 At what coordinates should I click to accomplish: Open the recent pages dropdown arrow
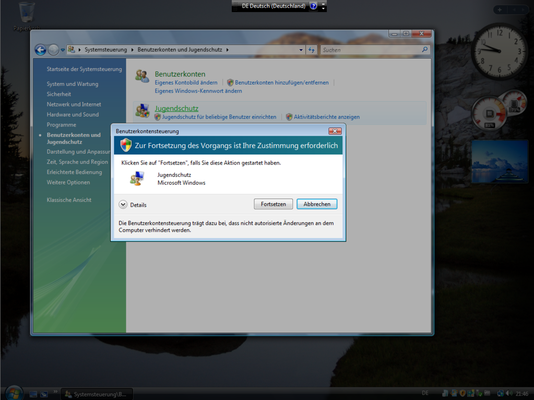coord(63,50)
